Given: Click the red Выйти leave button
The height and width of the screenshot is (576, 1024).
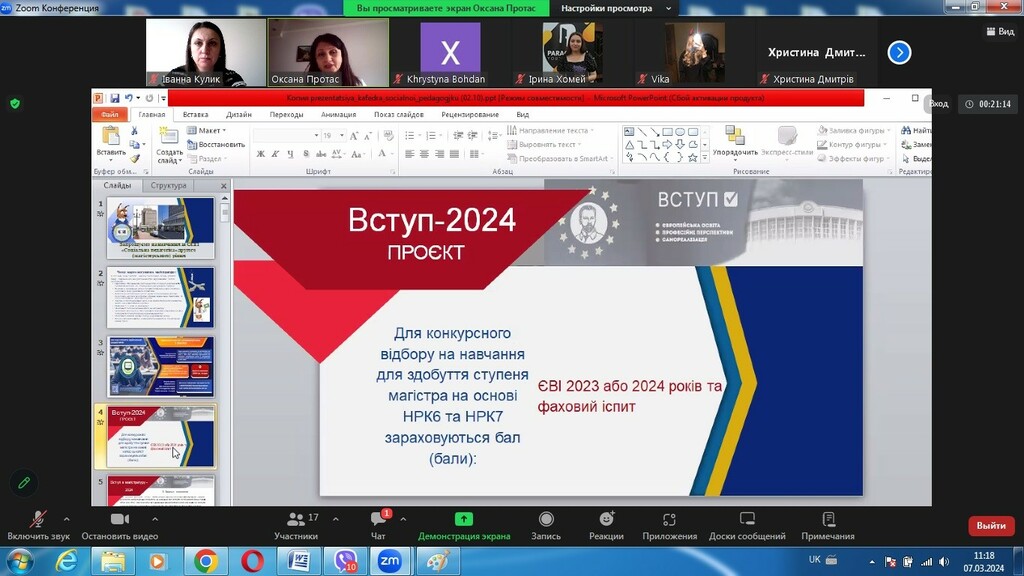Looking at the screenshot, I should (x=990, y=526).
